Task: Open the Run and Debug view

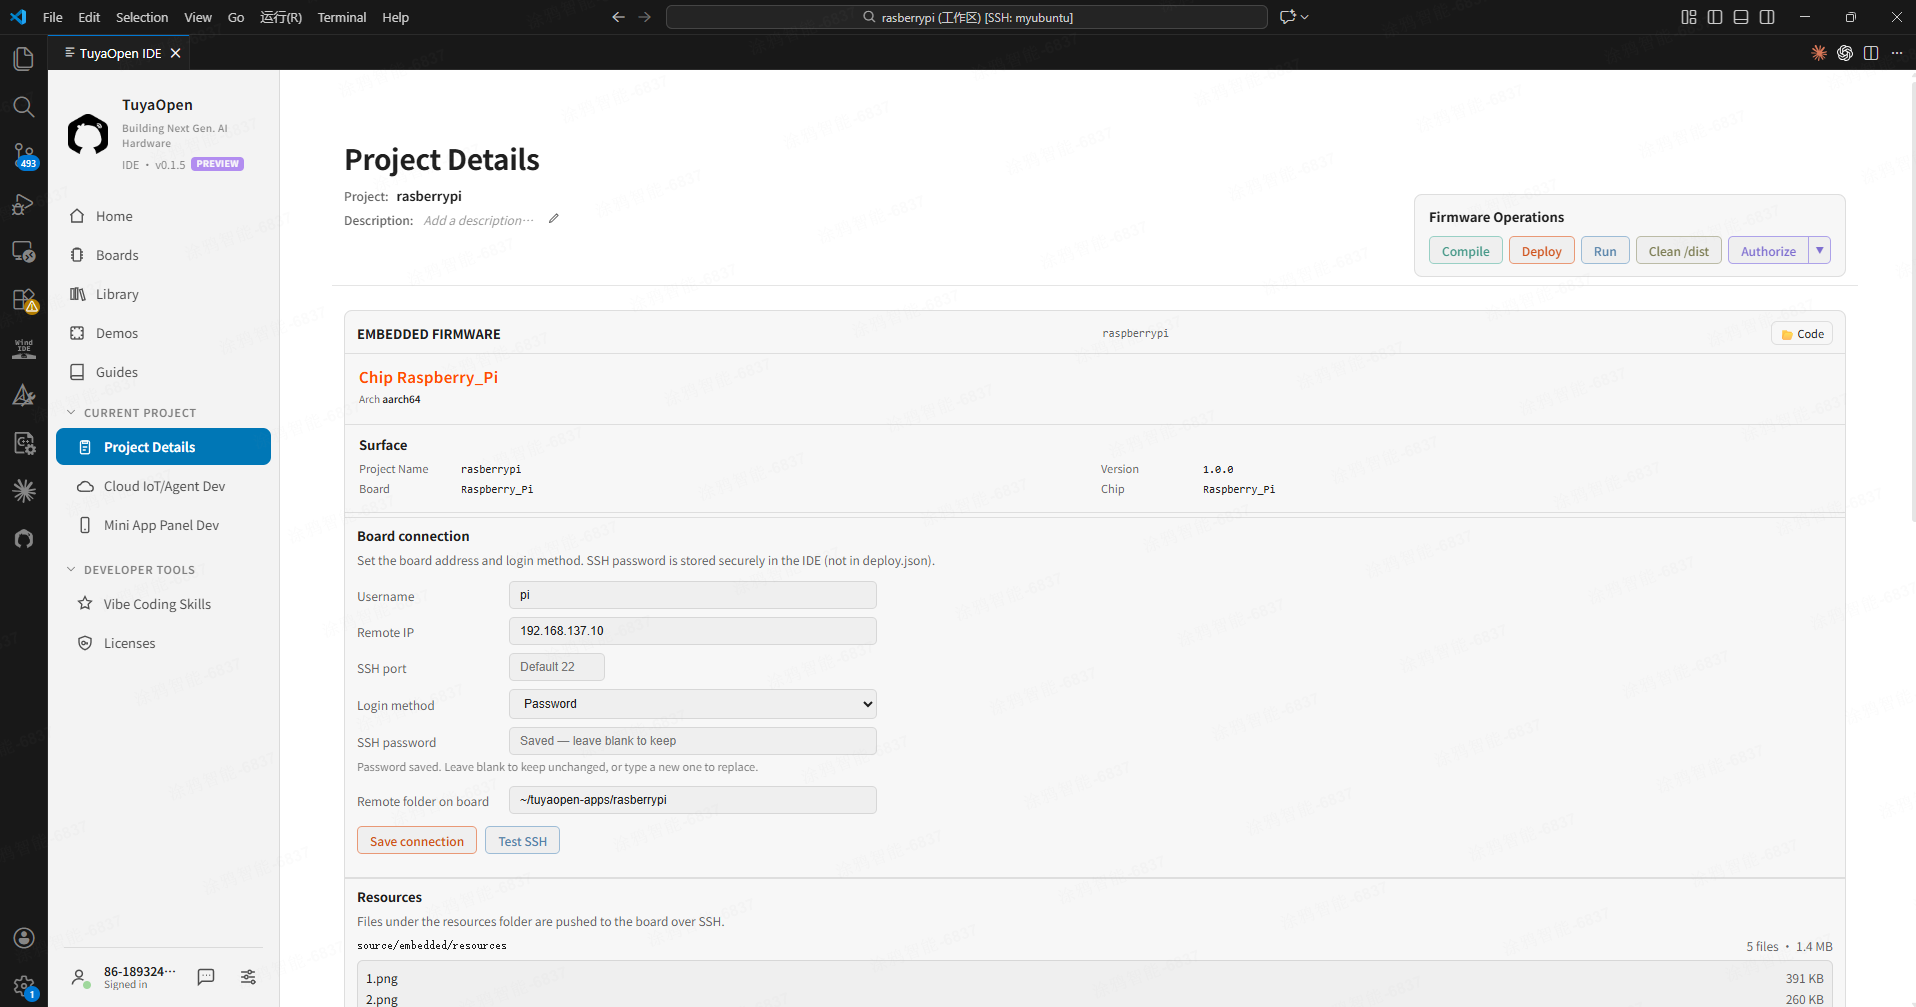Action: coord(24,204)
